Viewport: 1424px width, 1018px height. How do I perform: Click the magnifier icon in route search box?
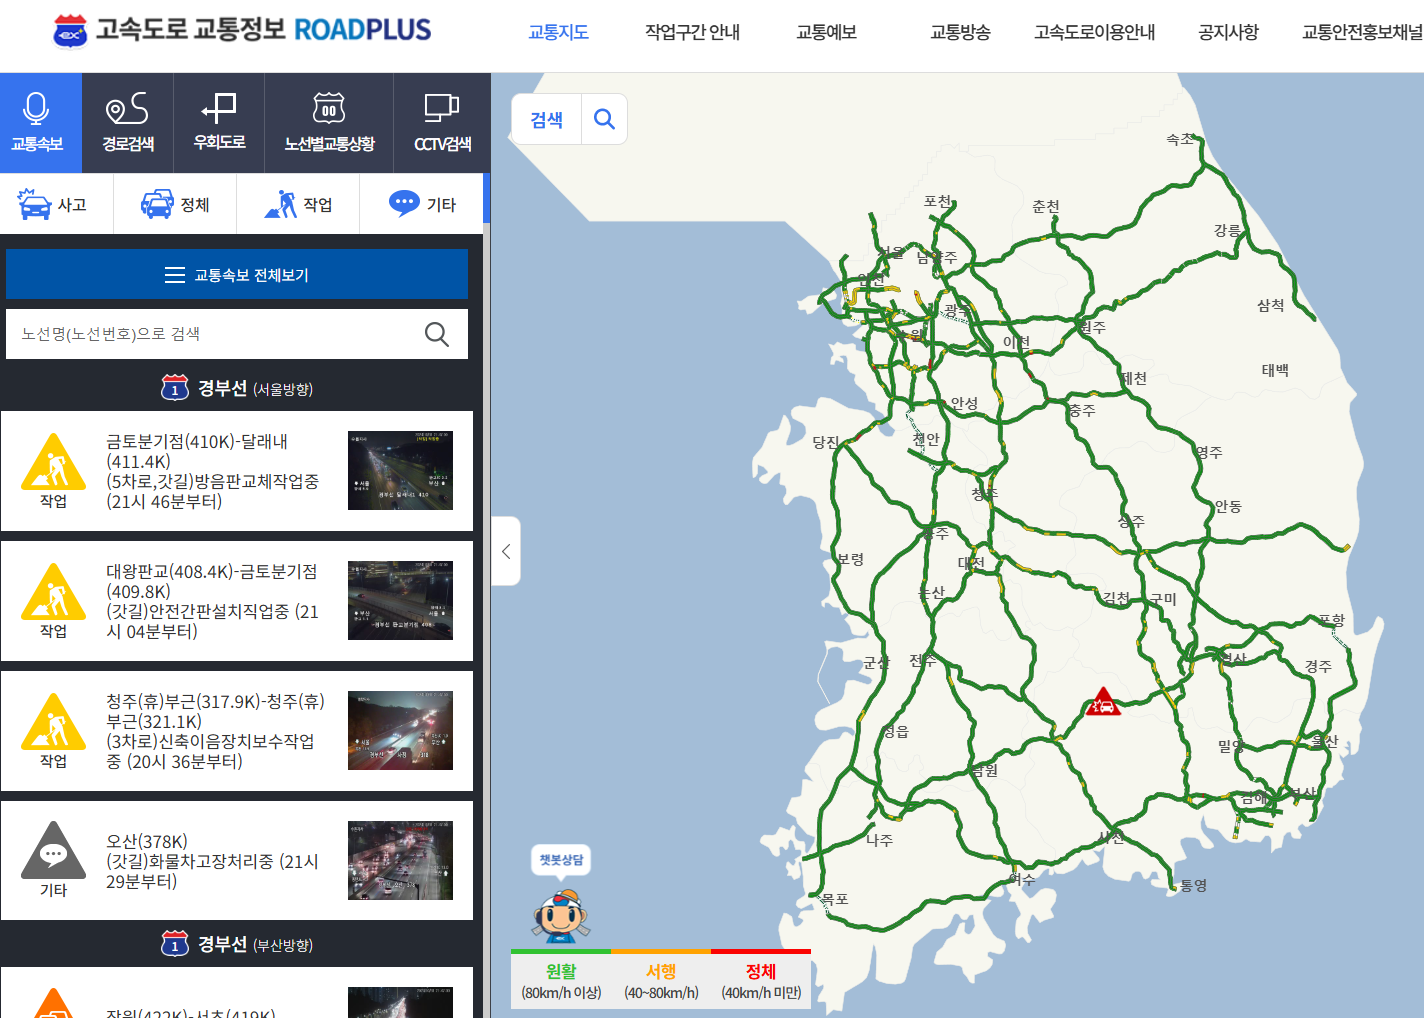tap(437, 334)
